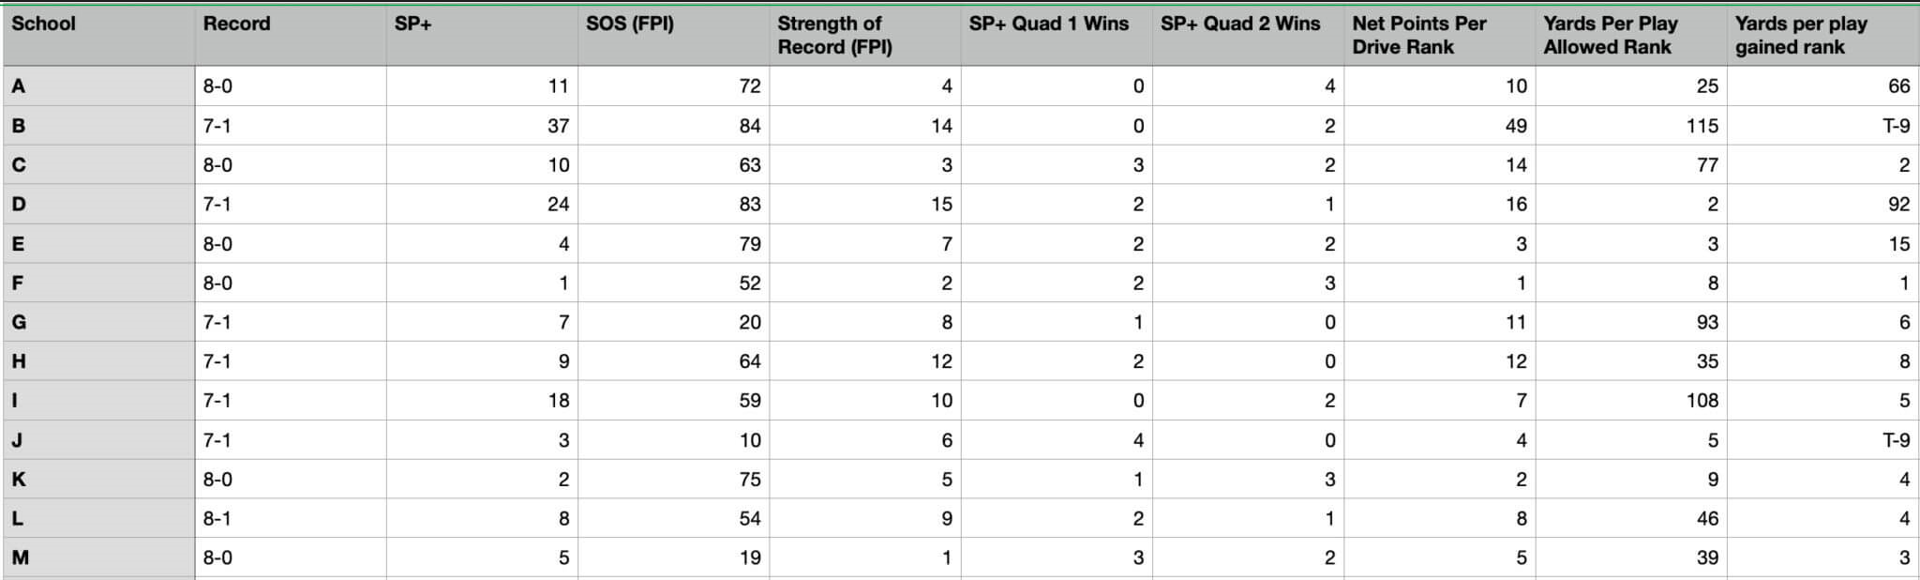This screenshot has width=1920, height=580.
Task: Click the School A row label cell
Action: 98,87
